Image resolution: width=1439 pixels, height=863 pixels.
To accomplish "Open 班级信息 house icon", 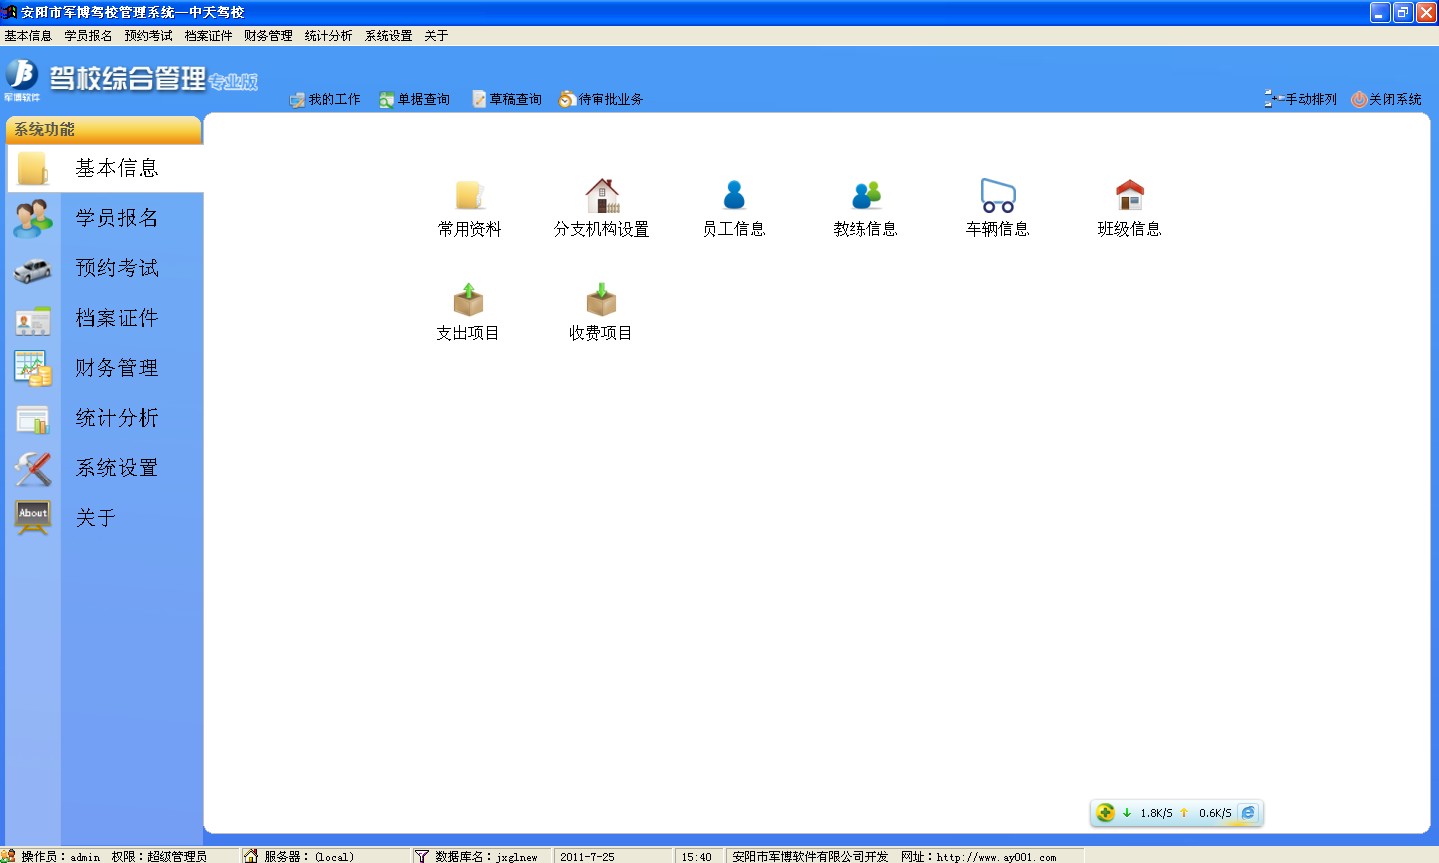I will click(x=1130, y=195).
